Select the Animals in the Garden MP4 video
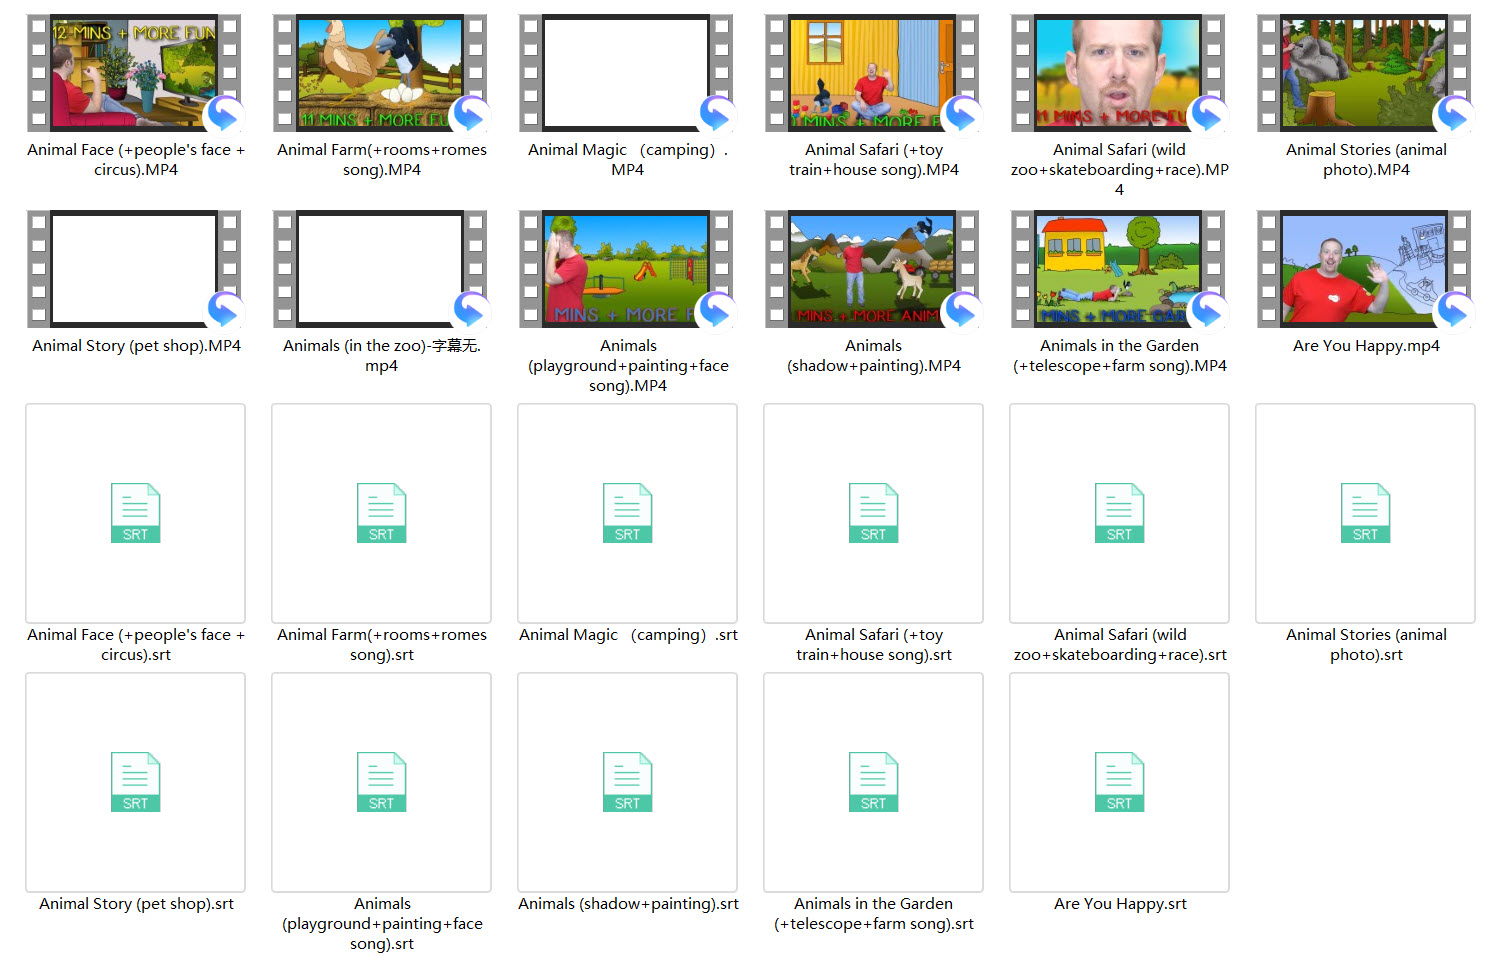1496x956 pixels. pyautogui.click(x=1119, y=268)
